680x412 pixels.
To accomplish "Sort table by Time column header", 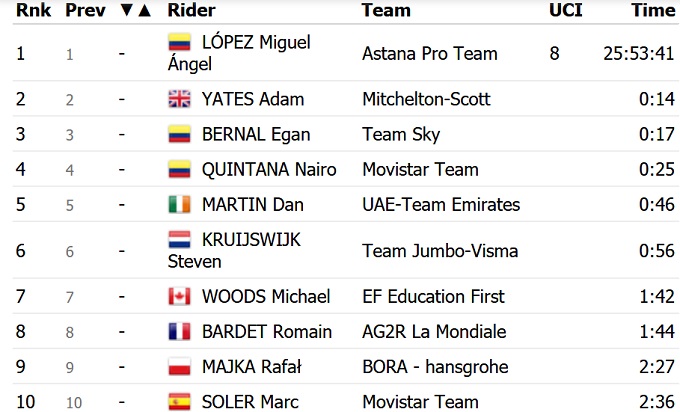I will (653, 11).
